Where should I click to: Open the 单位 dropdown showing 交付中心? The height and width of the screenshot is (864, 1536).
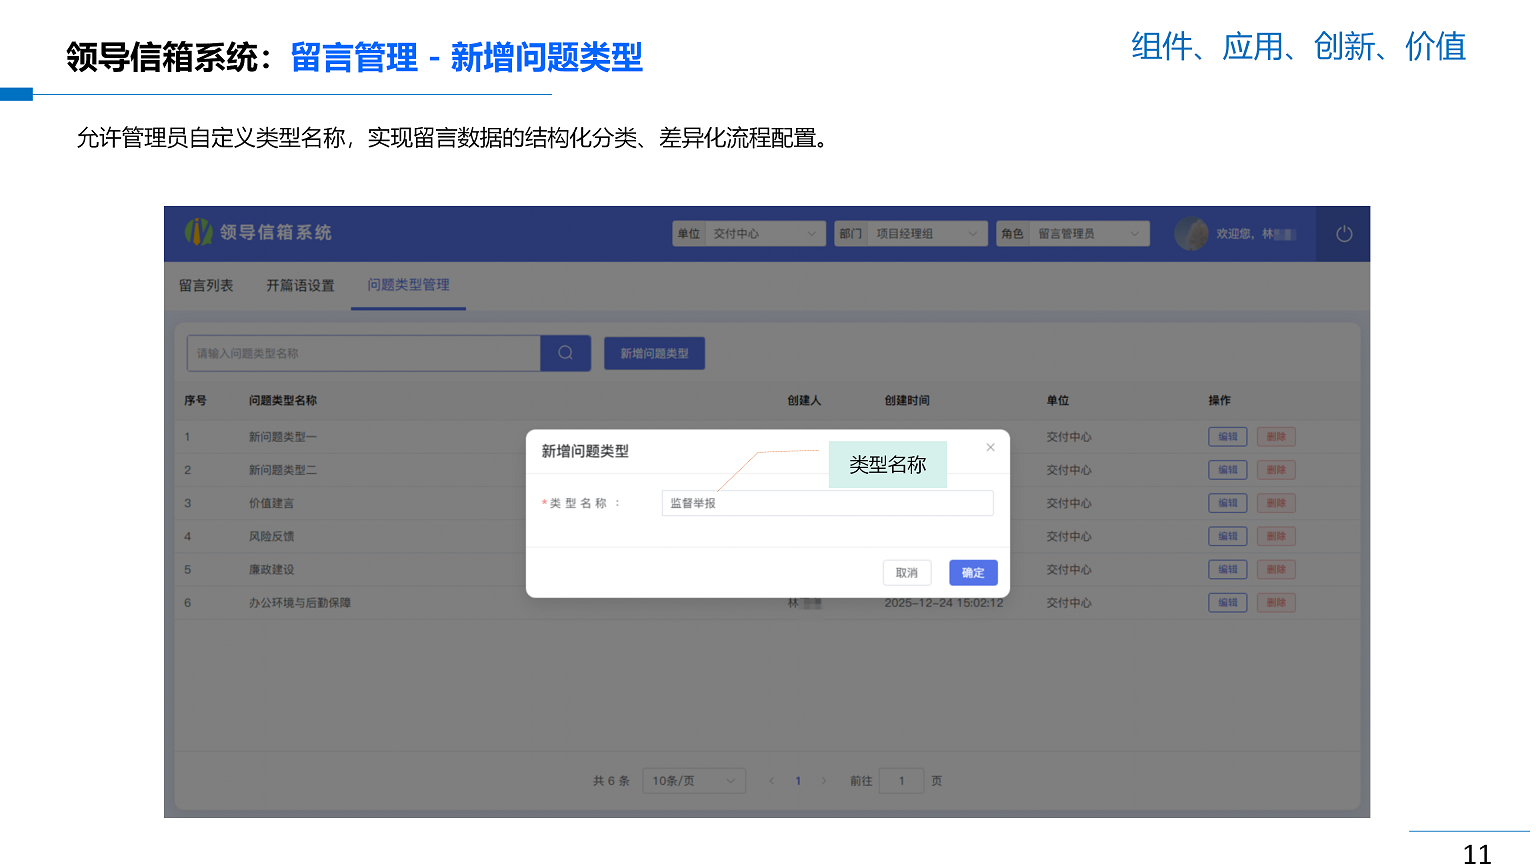(766, 233)
